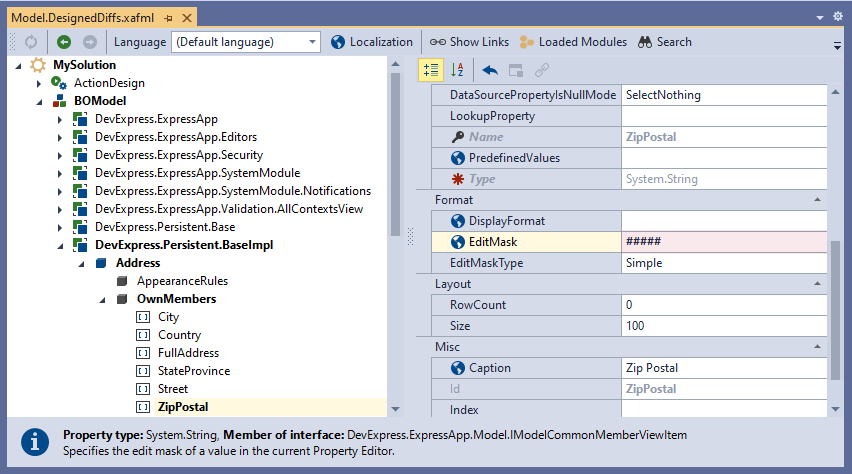Collapse the OwnMembers node
The image size is (852, 474).
pos(102,300)
